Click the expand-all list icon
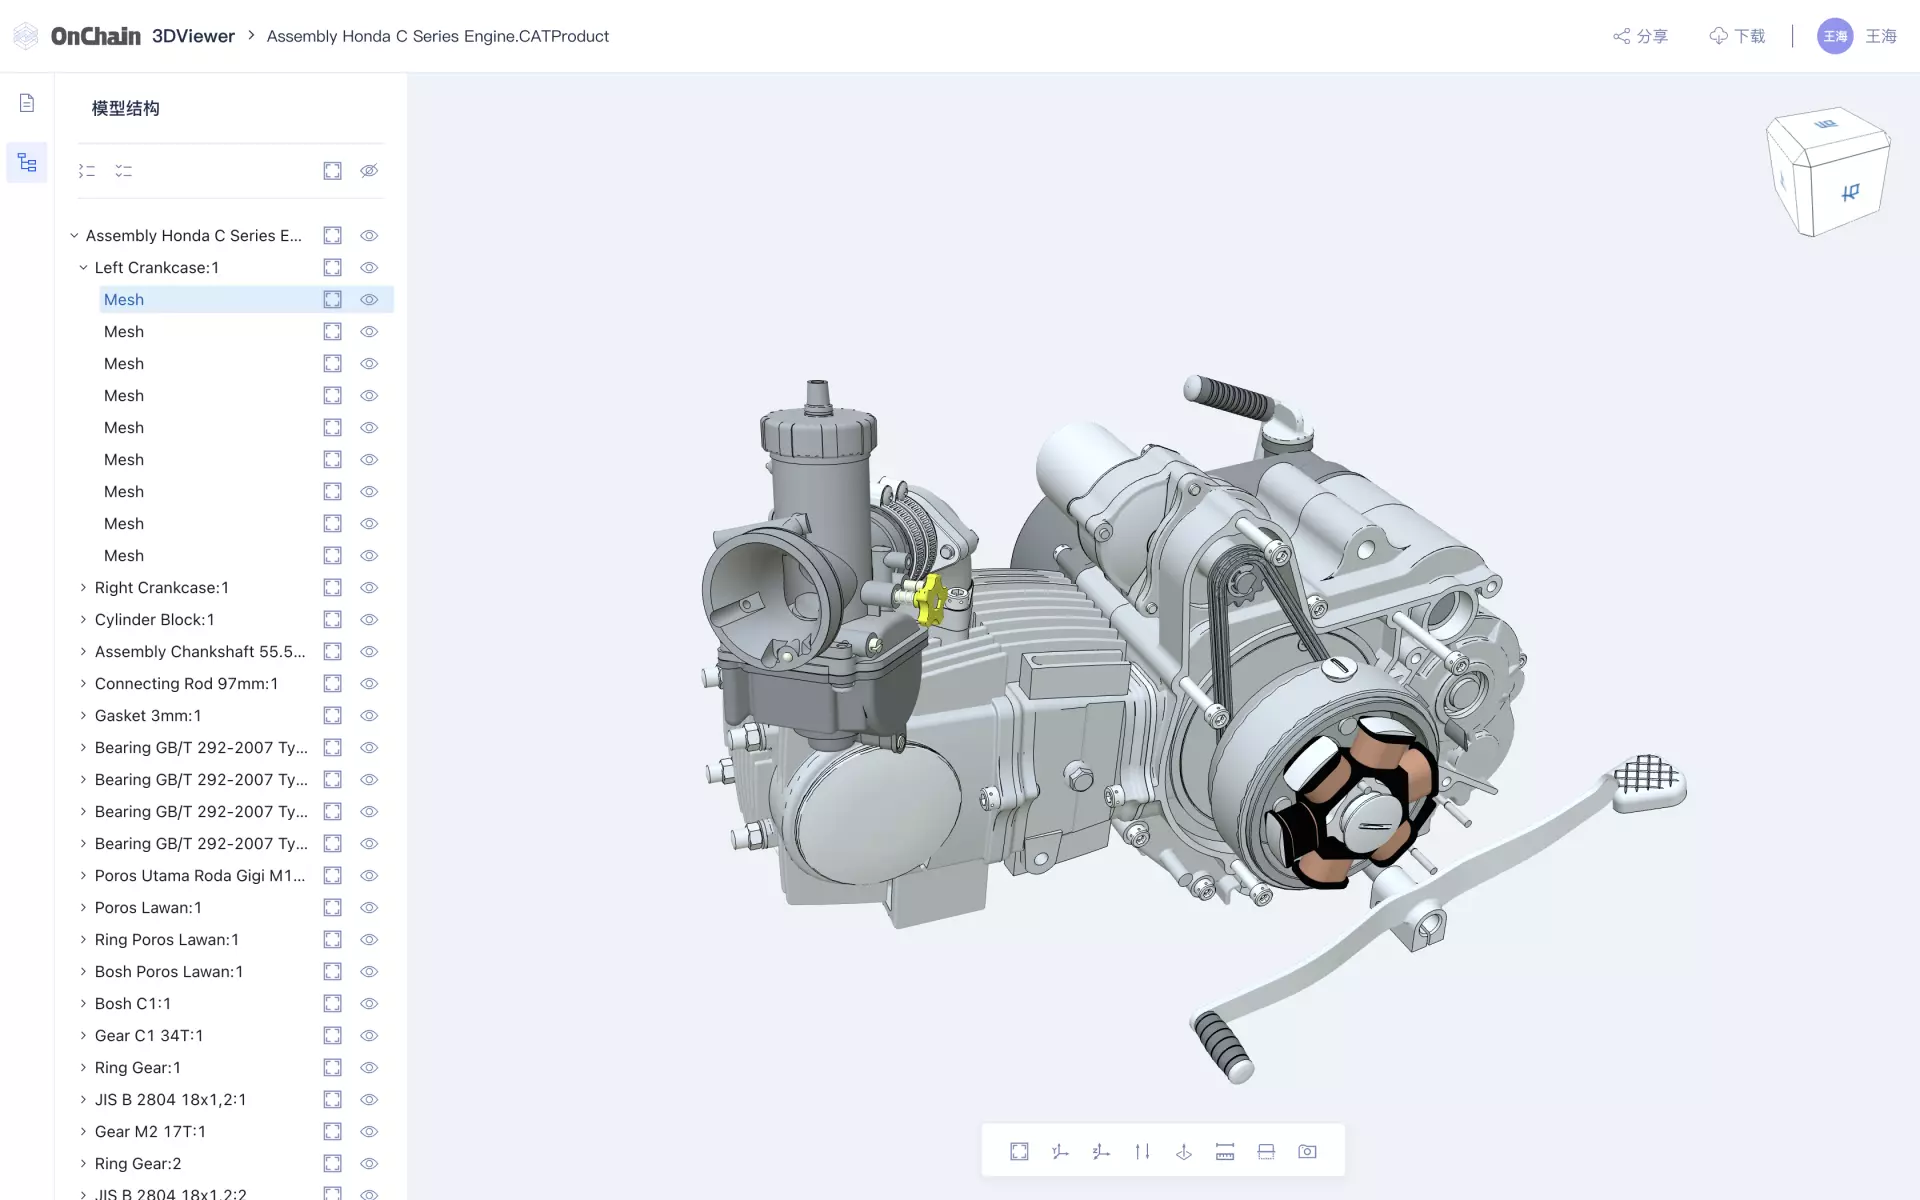The image size is (1920, 1200). (87, 171)
